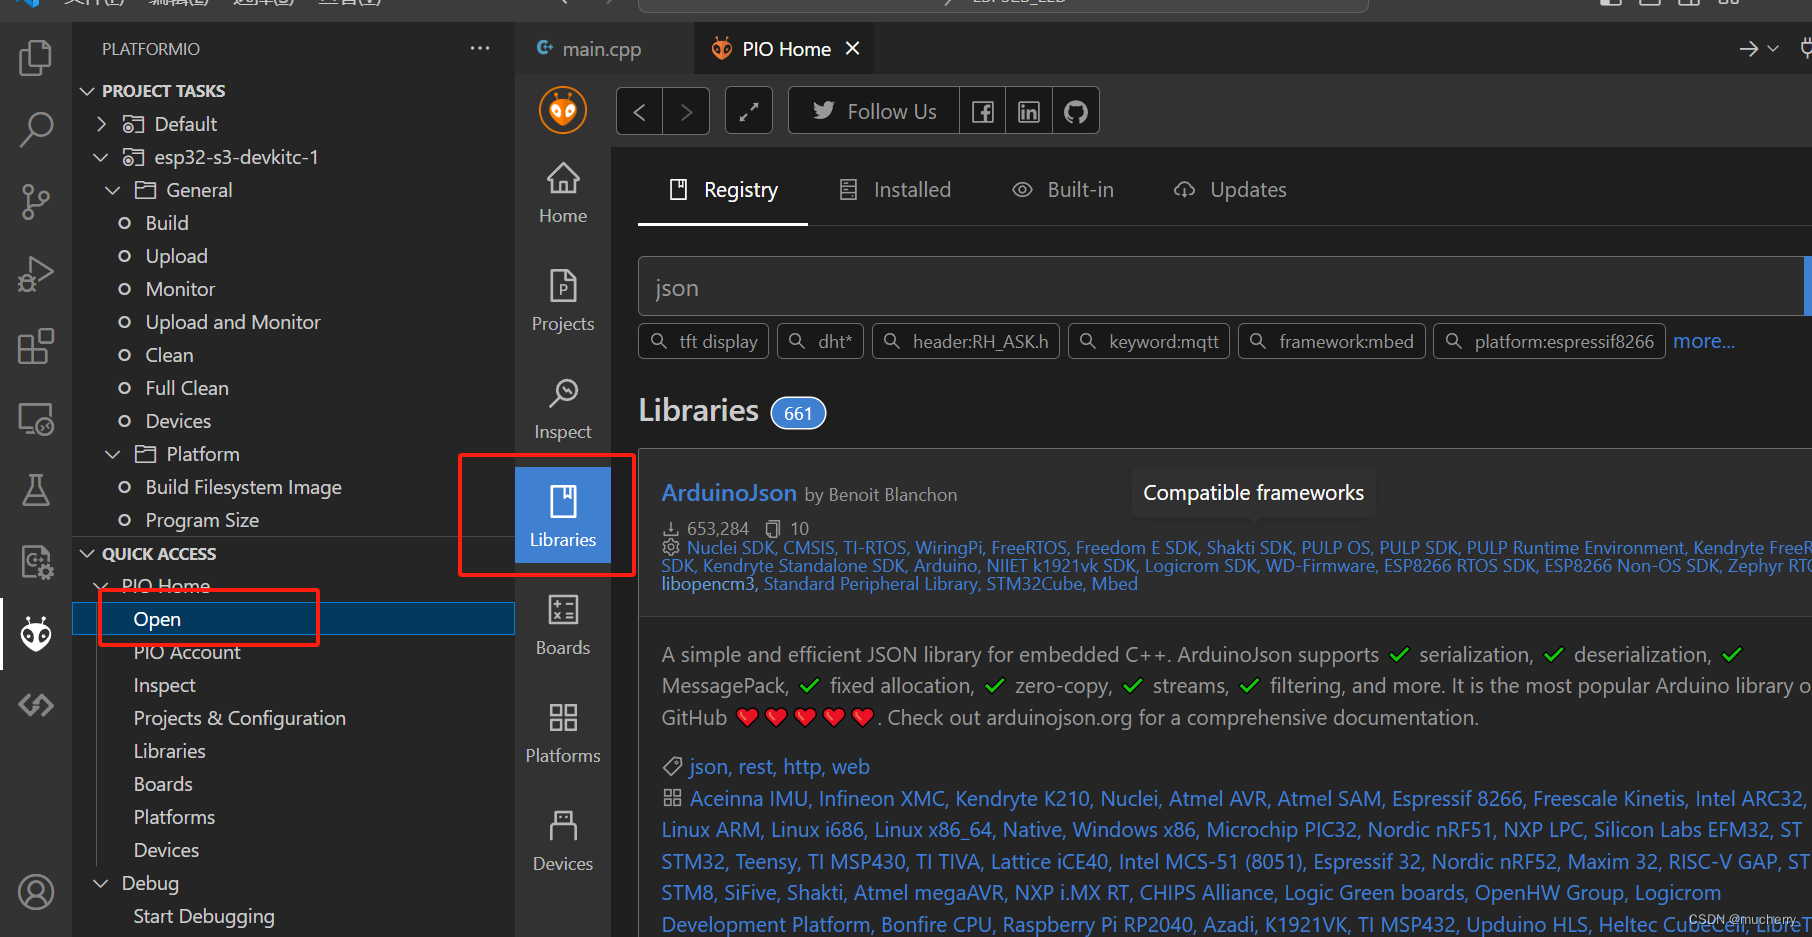Open PlatformIO Facebook page icon
1812x937 pixels.
click(983, 111)
